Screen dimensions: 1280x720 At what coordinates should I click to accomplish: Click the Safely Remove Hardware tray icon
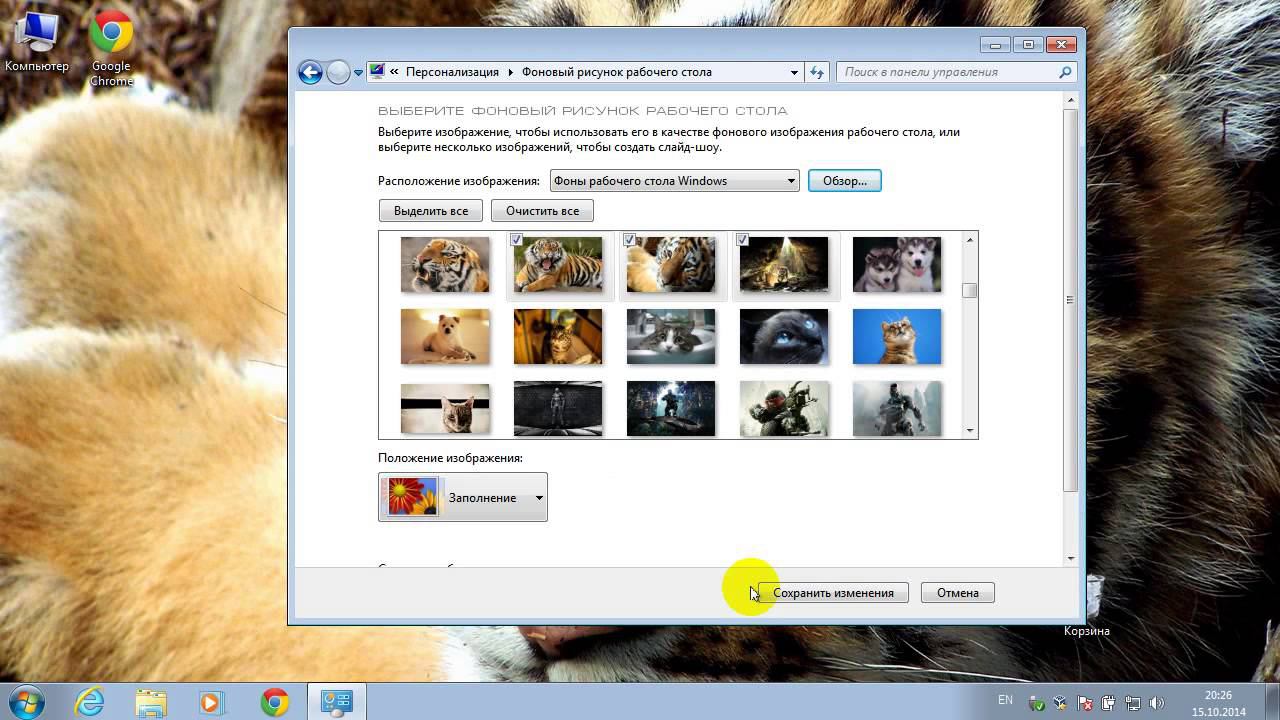[1038, 703]
